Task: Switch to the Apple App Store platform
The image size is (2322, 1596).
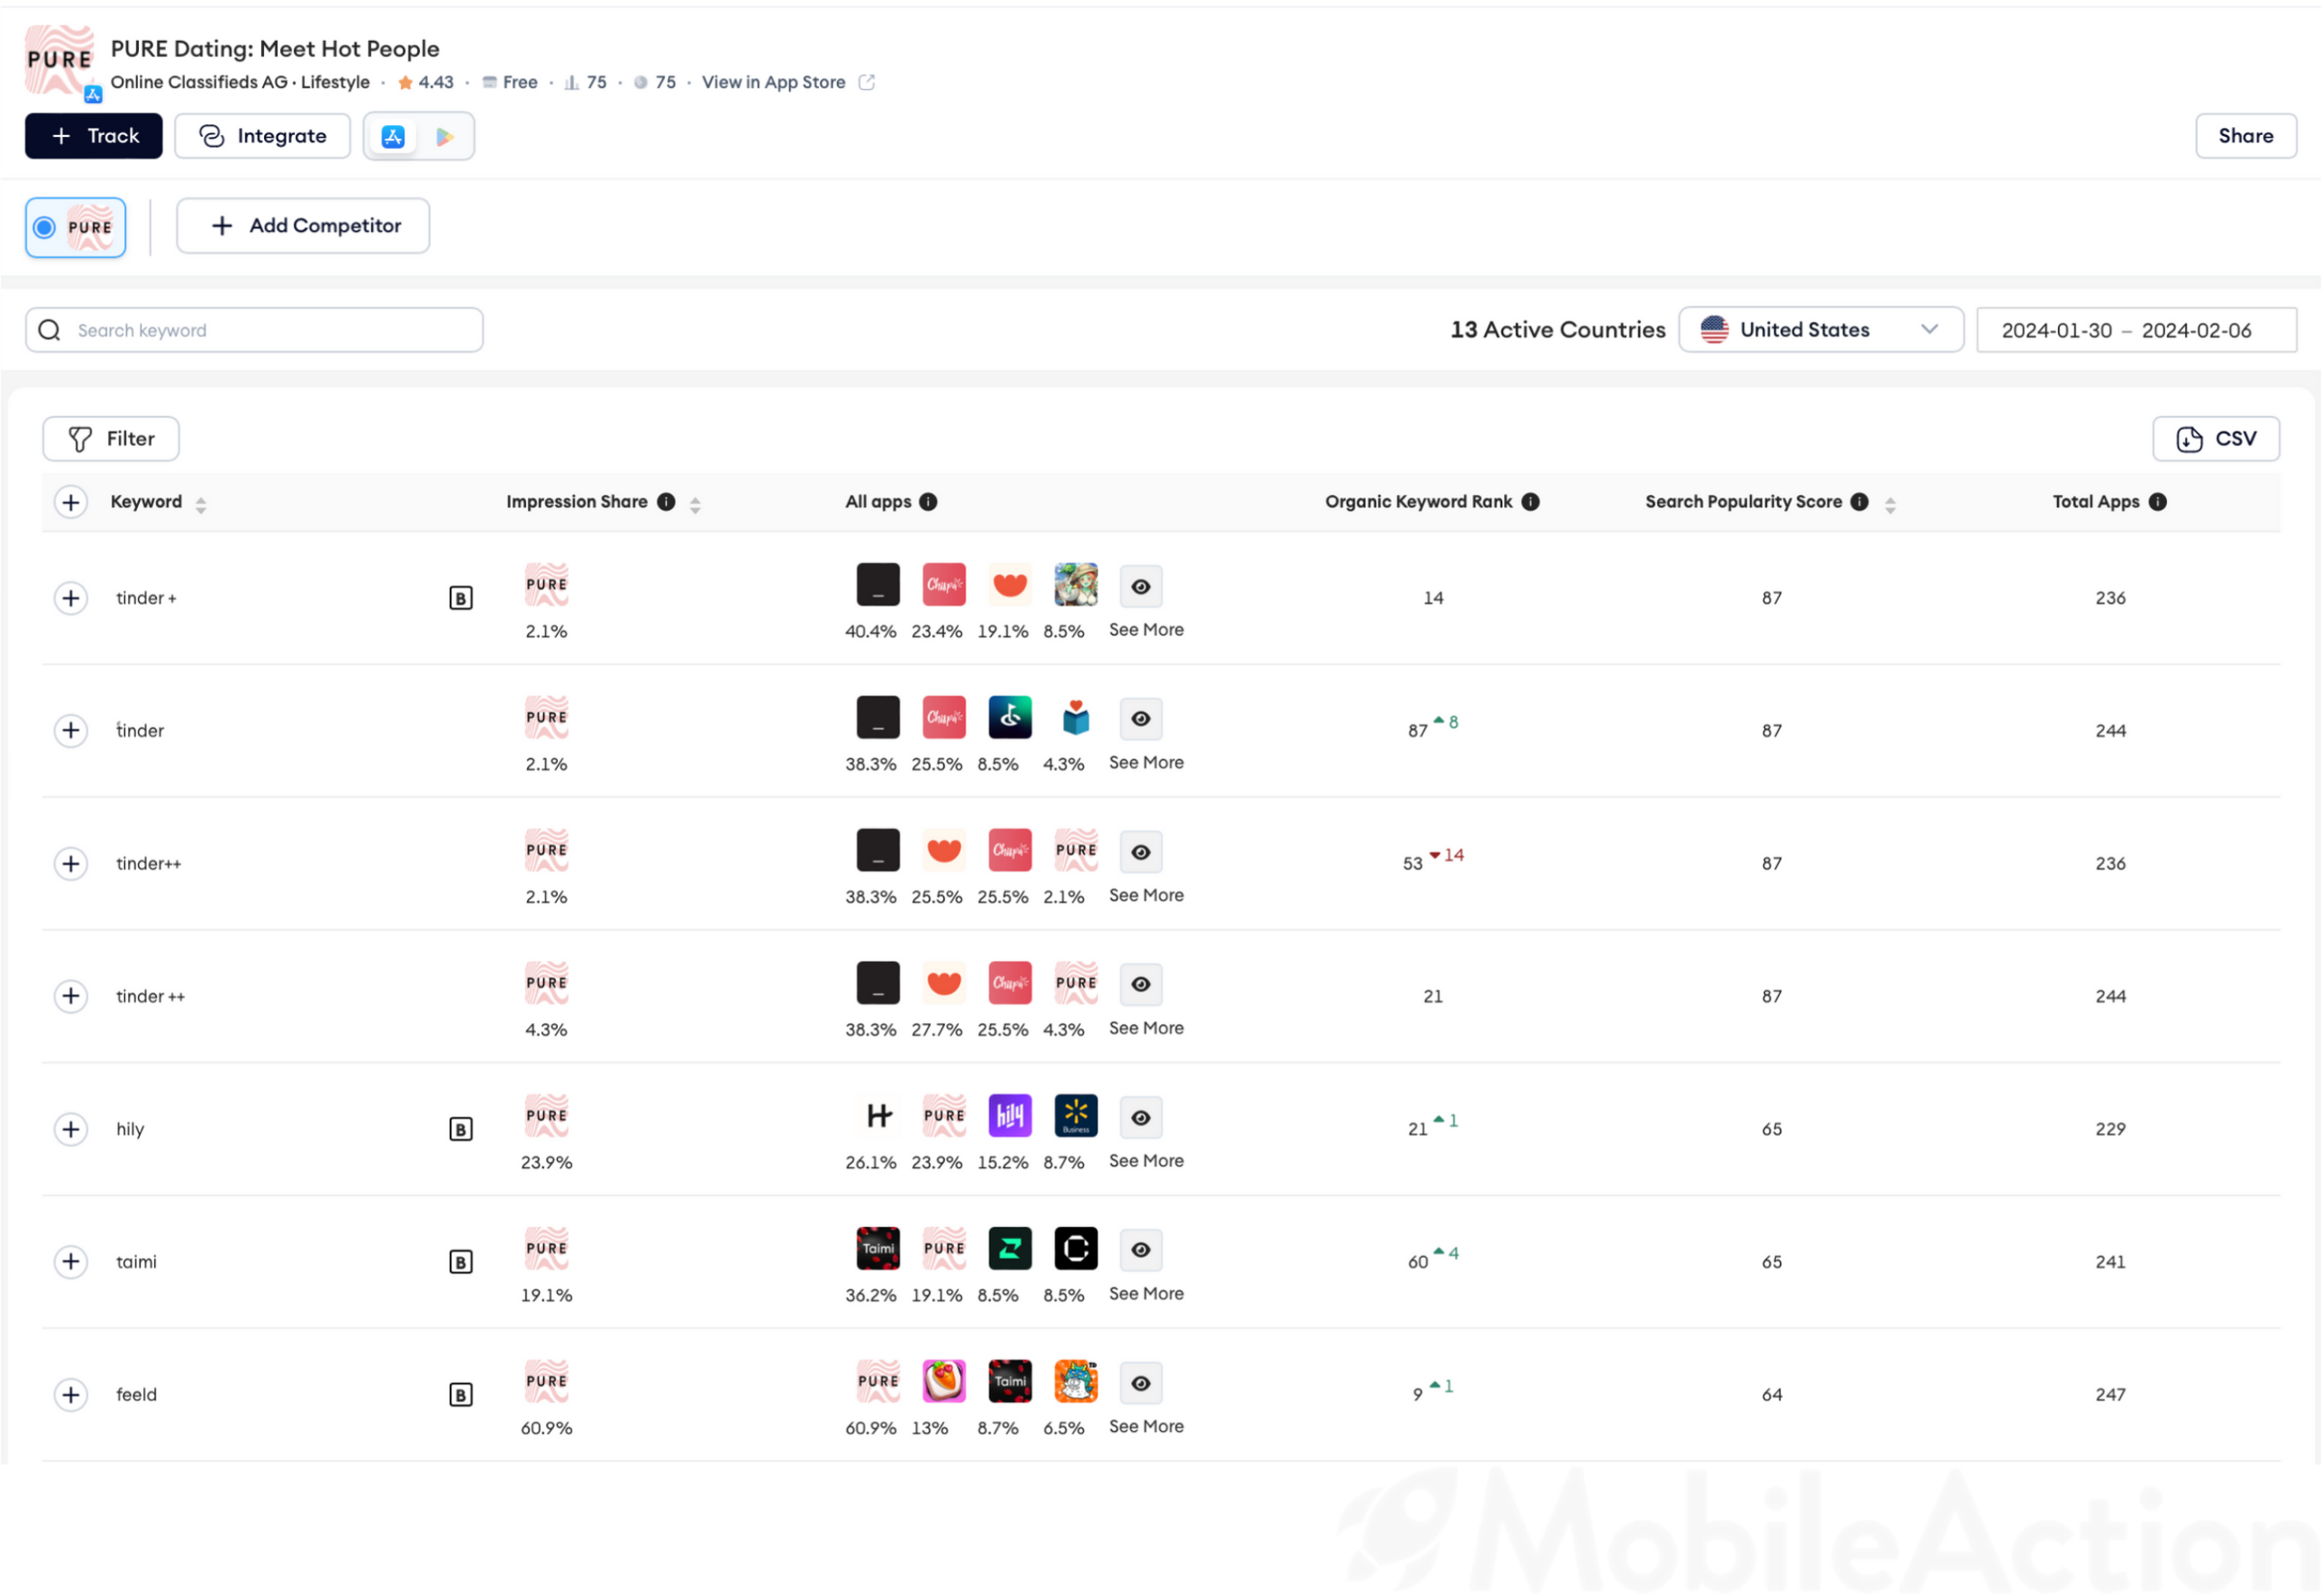Action: [x=393, y=137]
